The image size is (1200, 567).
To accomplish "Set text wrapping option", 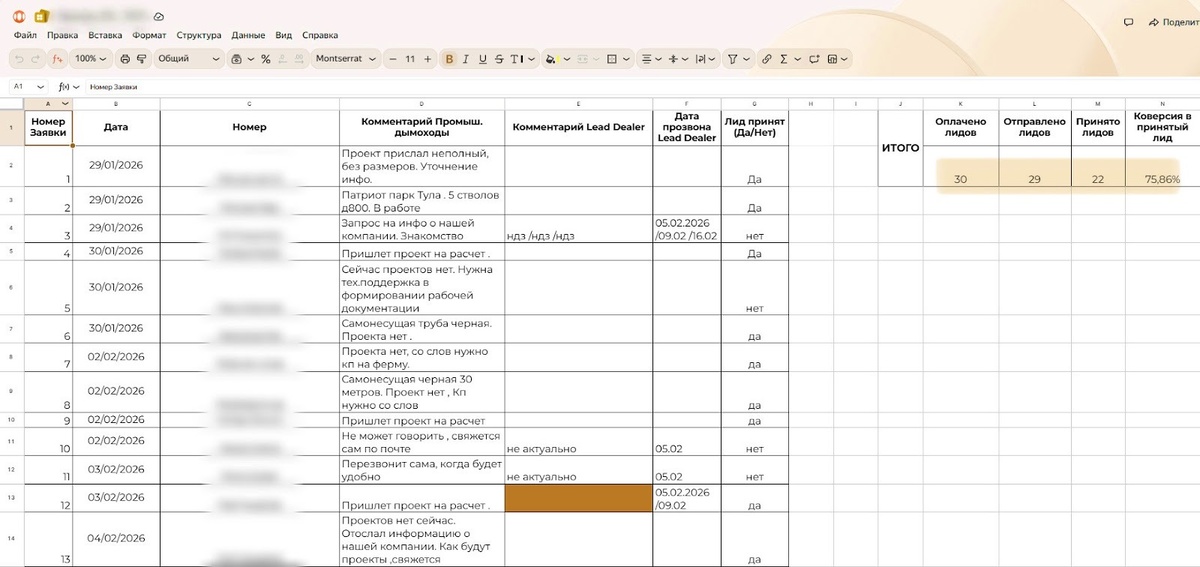I will [700, 59].
